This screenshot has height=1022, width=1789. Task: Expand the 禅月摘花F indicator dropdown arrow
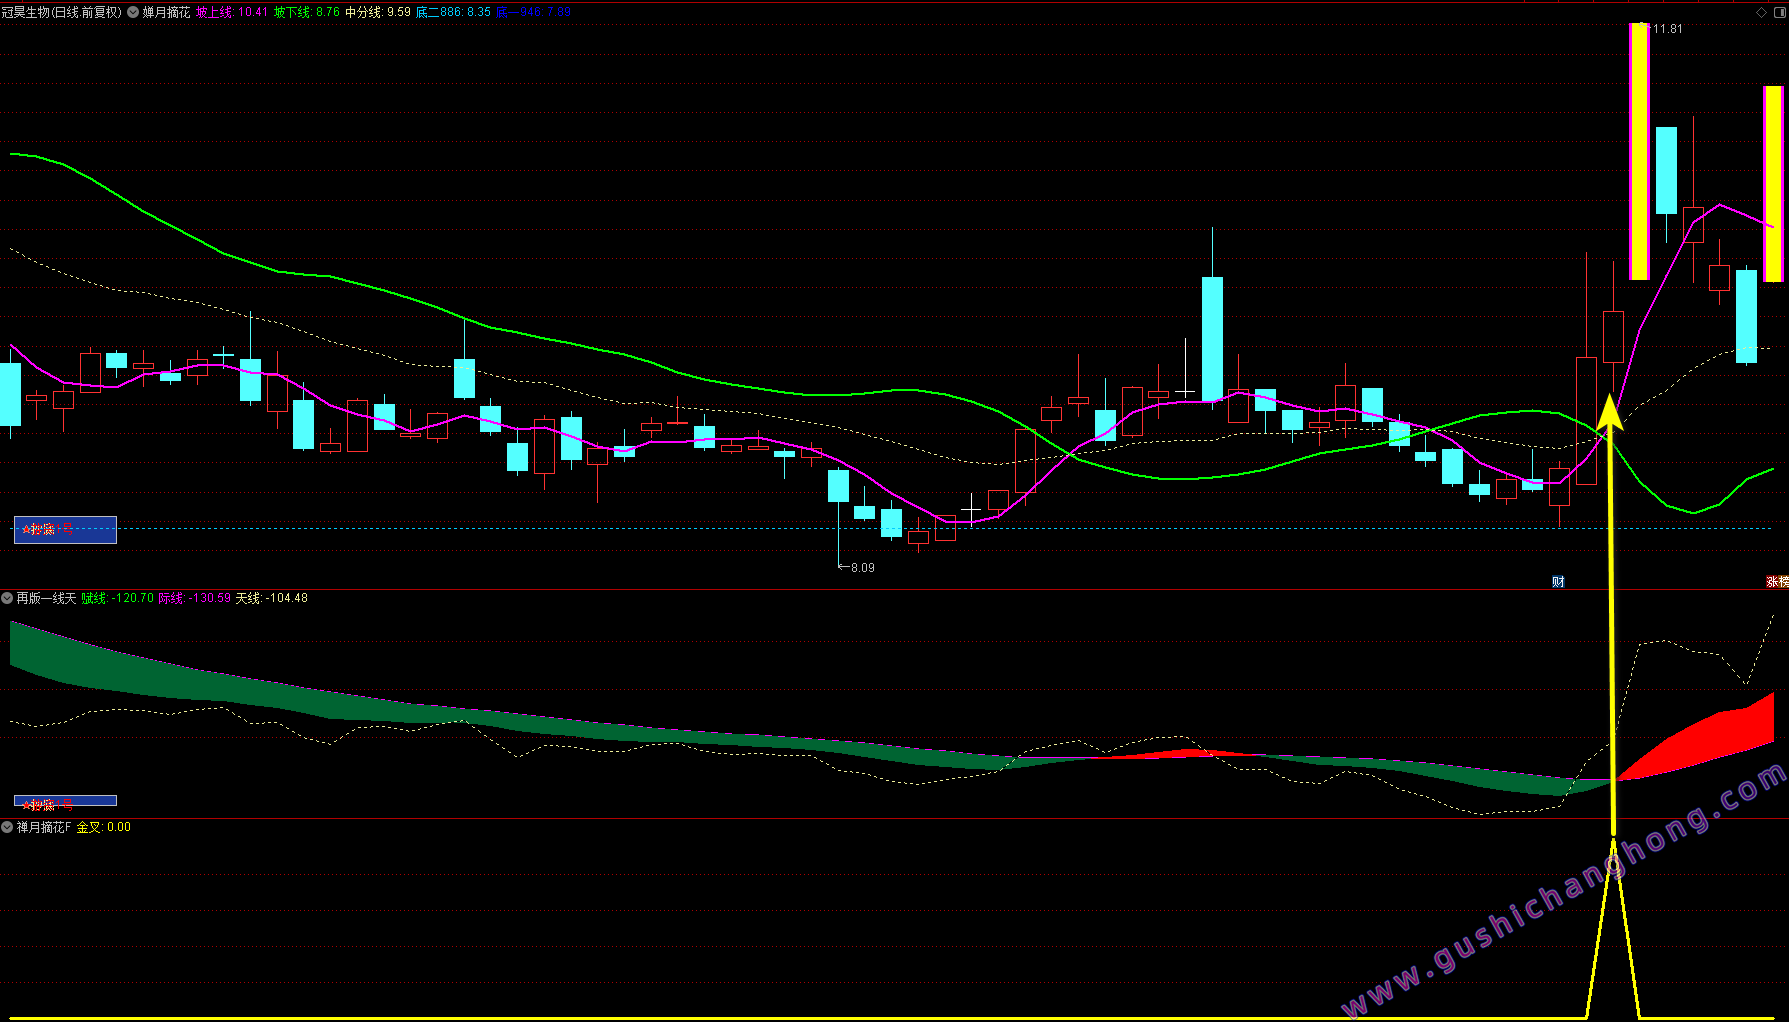[x=7, y=827]
